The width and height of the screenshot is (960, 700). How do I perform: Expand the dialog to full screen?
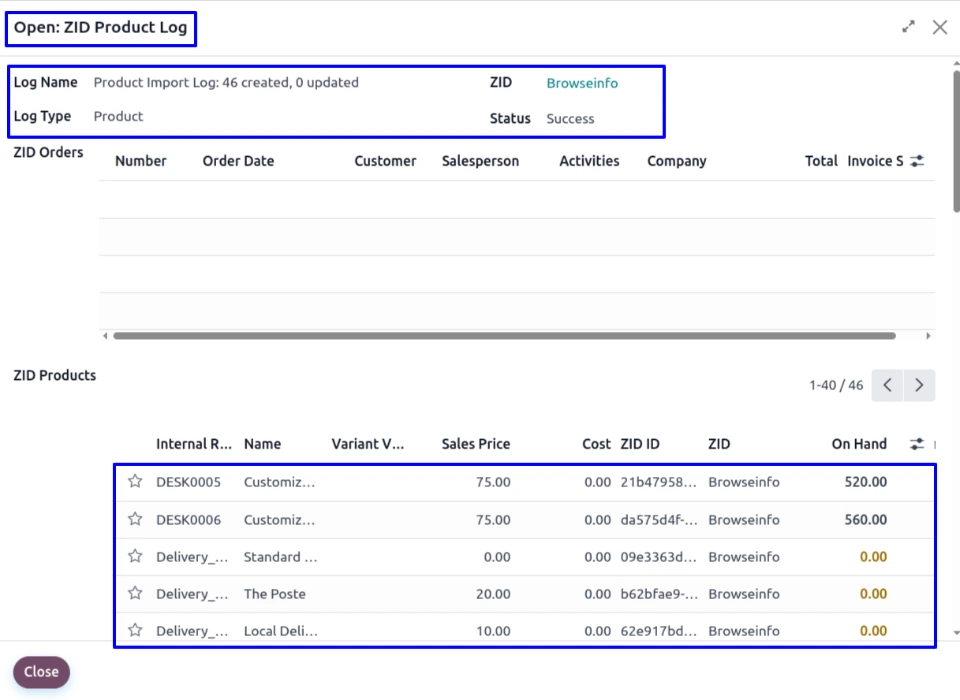(908, 27)
